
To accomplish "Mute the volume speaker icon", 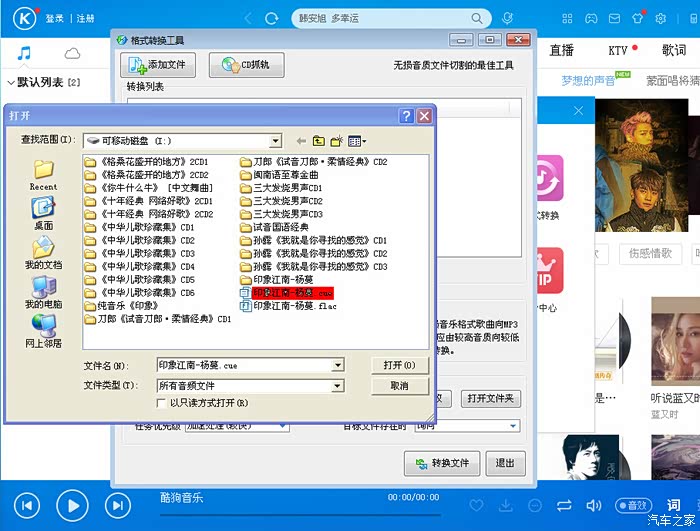I will tap(593, 505).
